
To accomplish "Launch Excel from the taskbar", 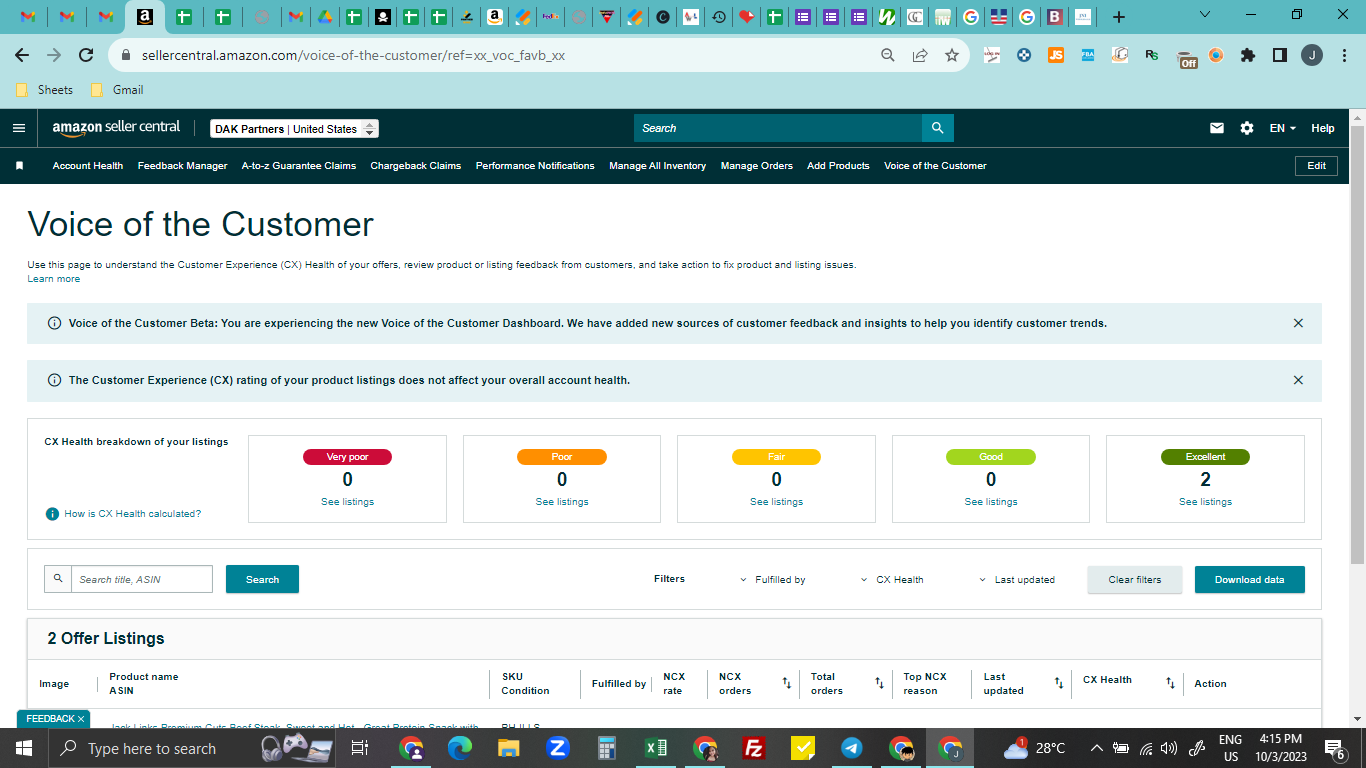I will point(656,748).
